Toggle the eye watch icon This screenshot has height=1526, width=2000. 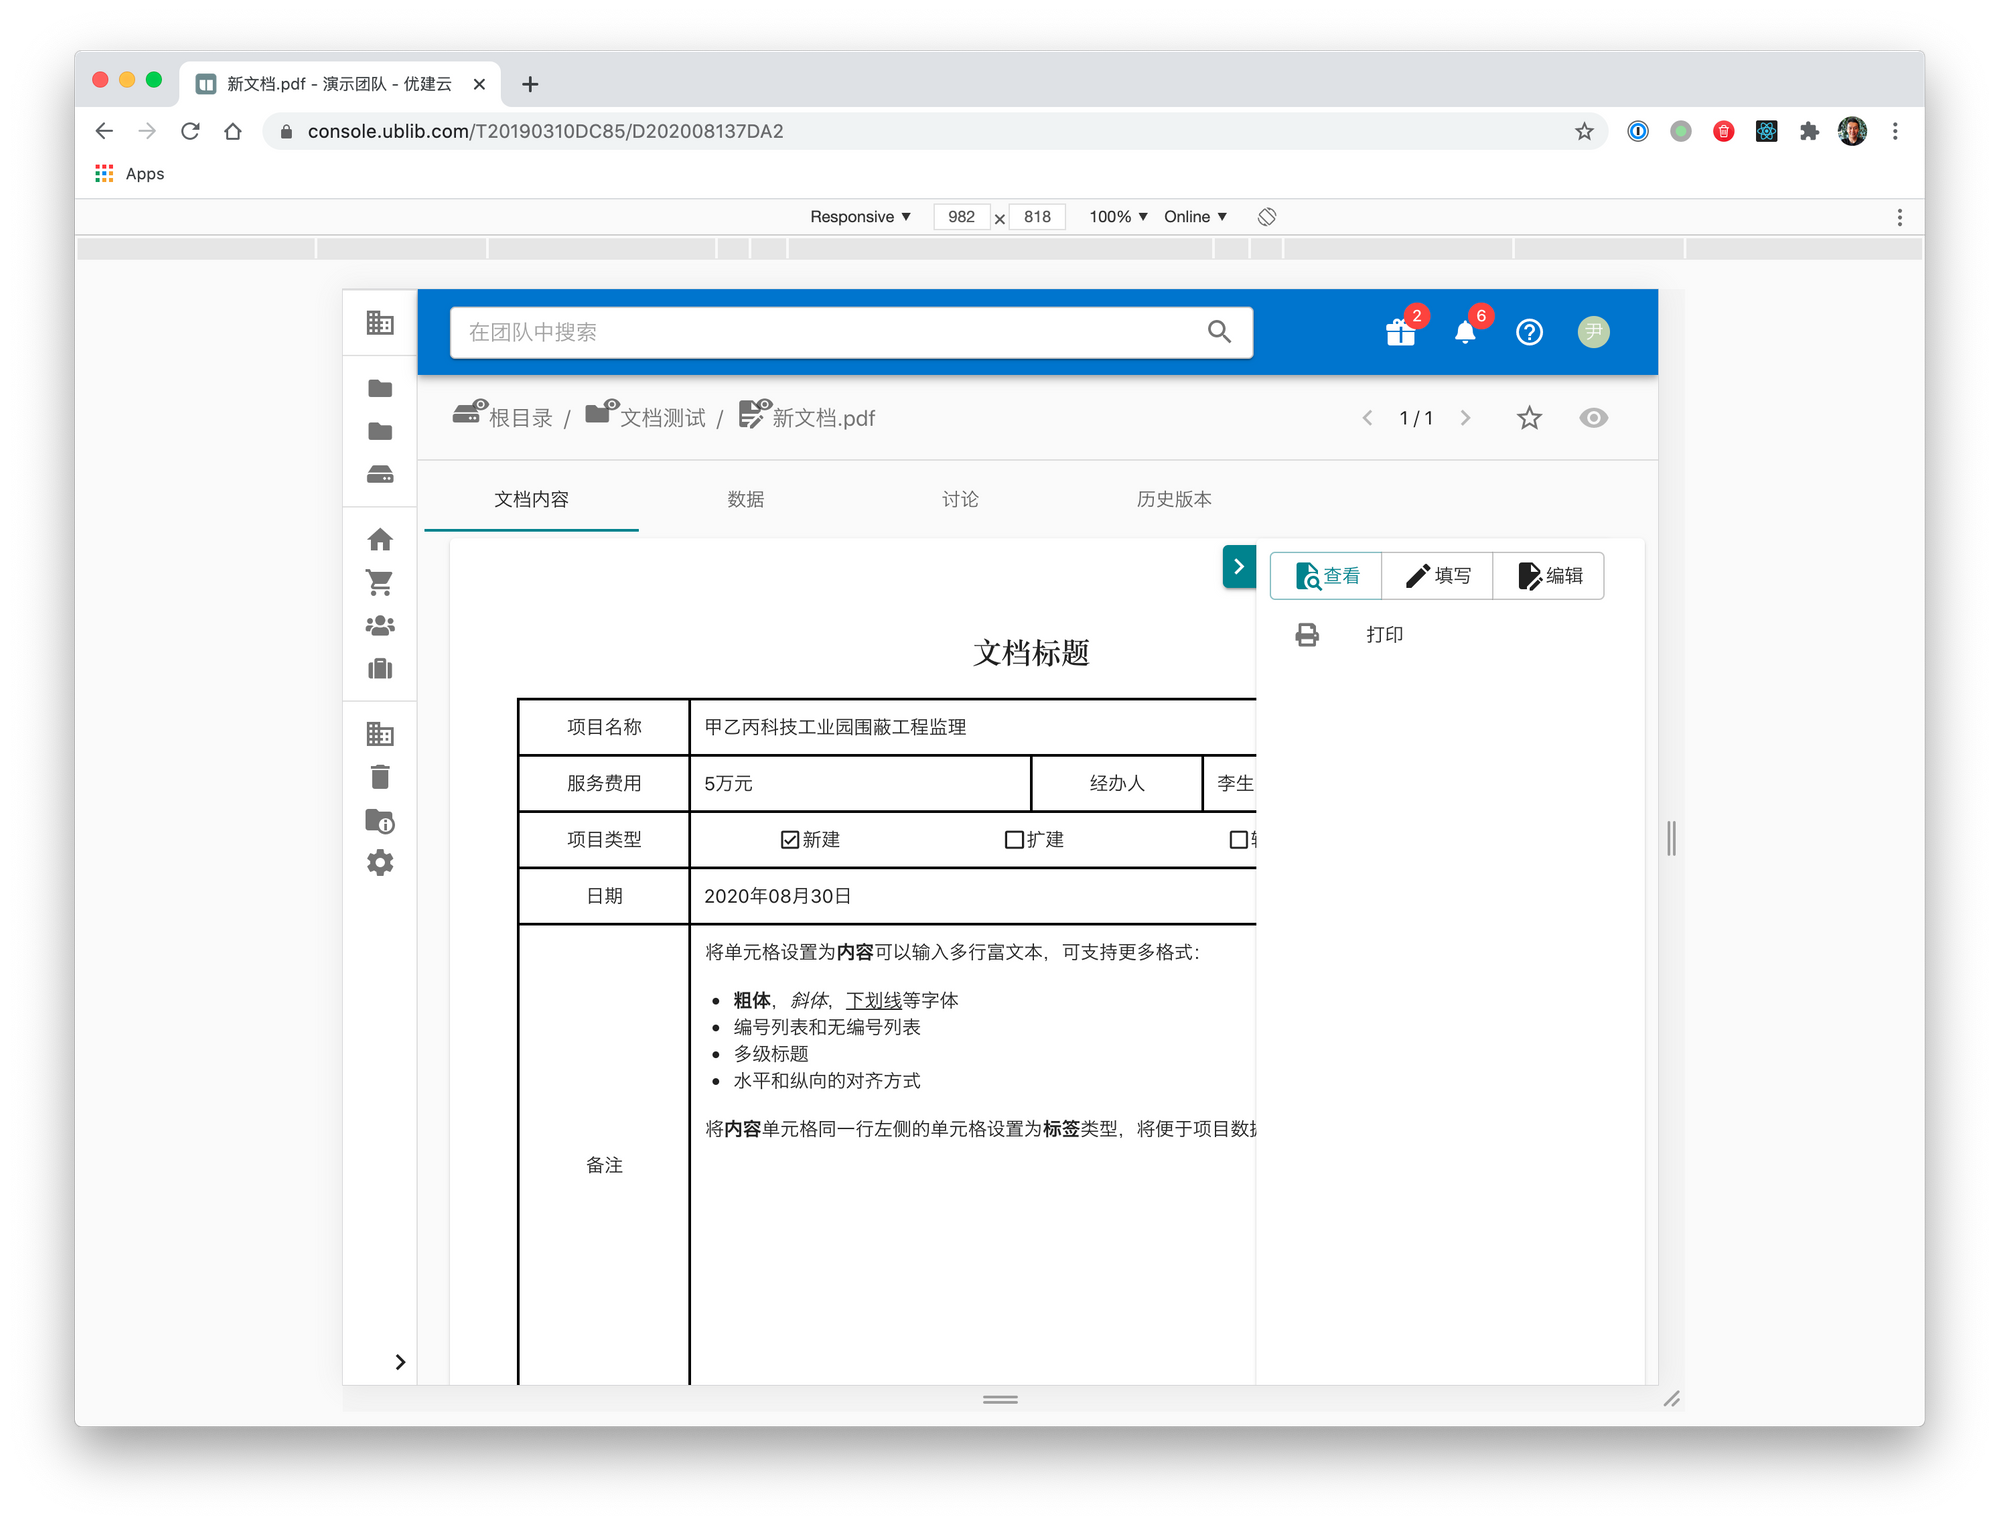1593,418
